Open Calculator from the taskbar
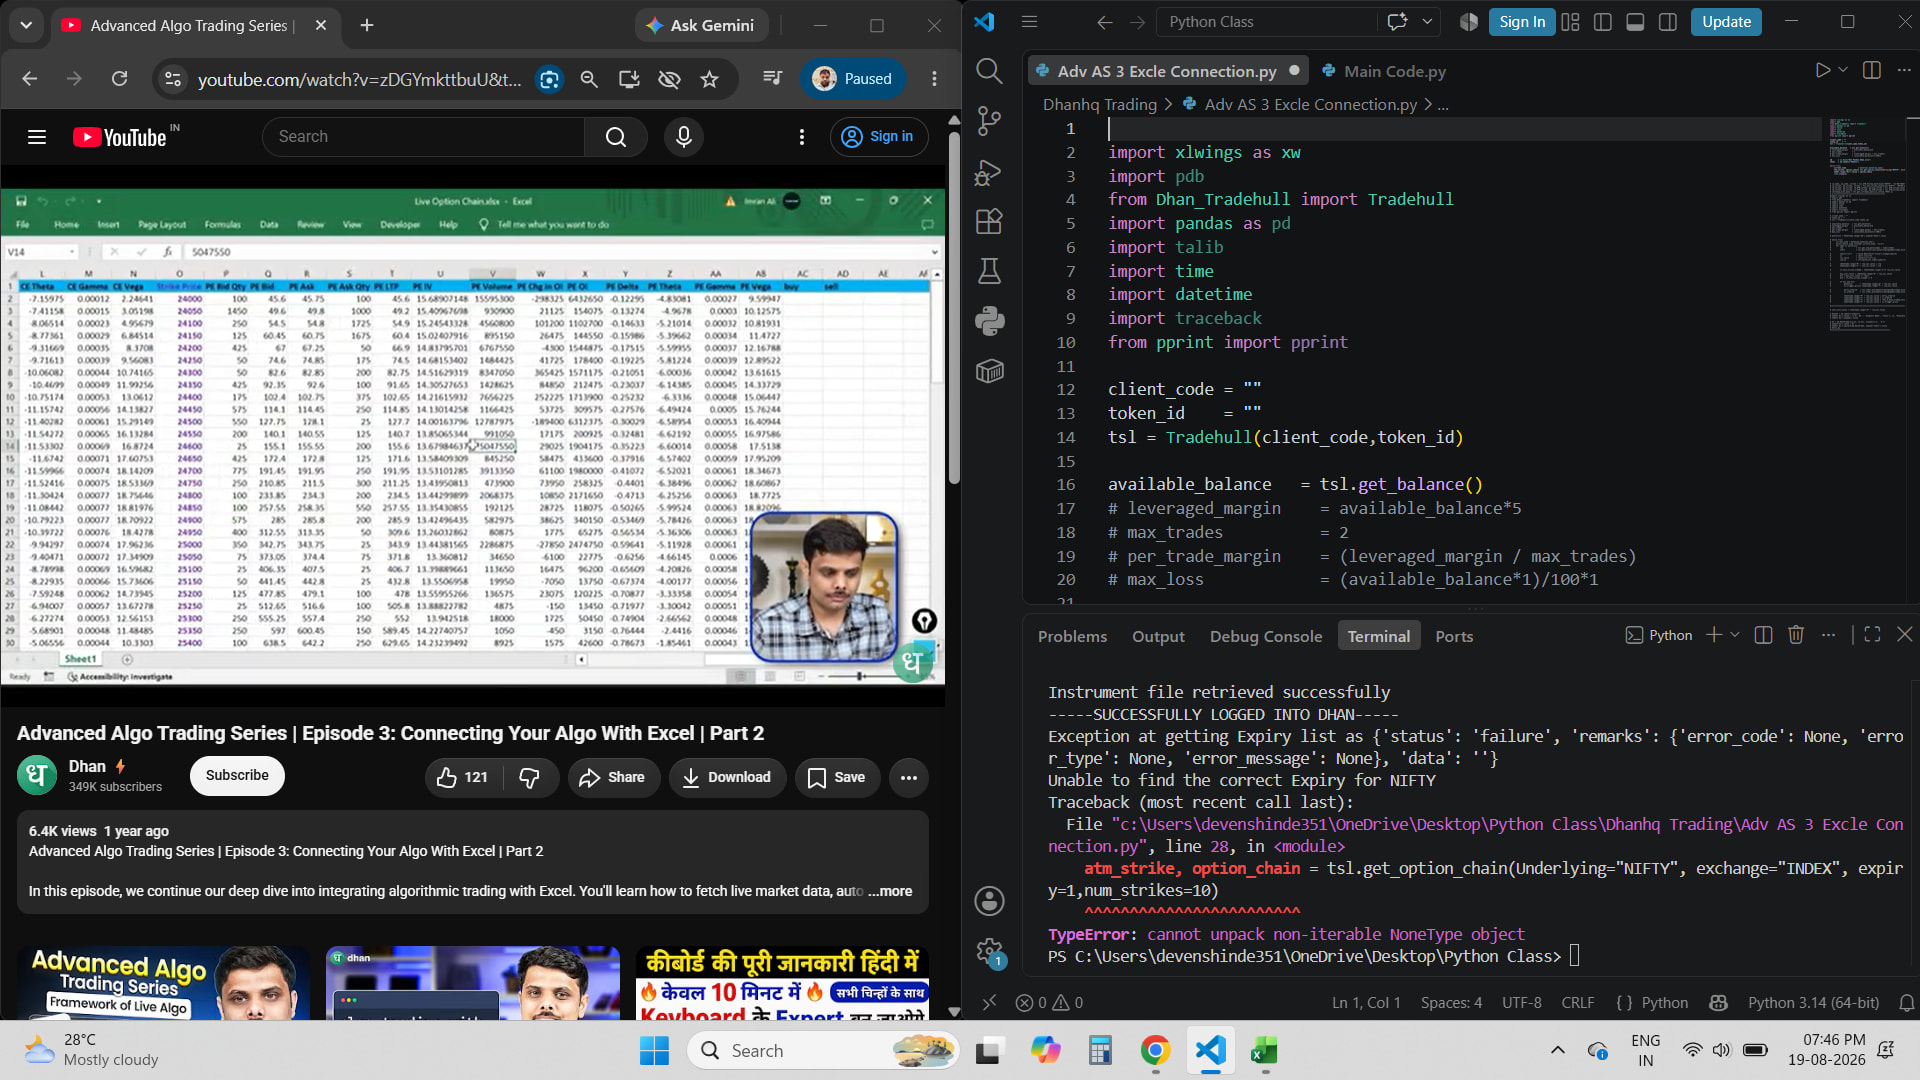The height and width of the screenshot is (1080, 1920). point(1100,1050)
